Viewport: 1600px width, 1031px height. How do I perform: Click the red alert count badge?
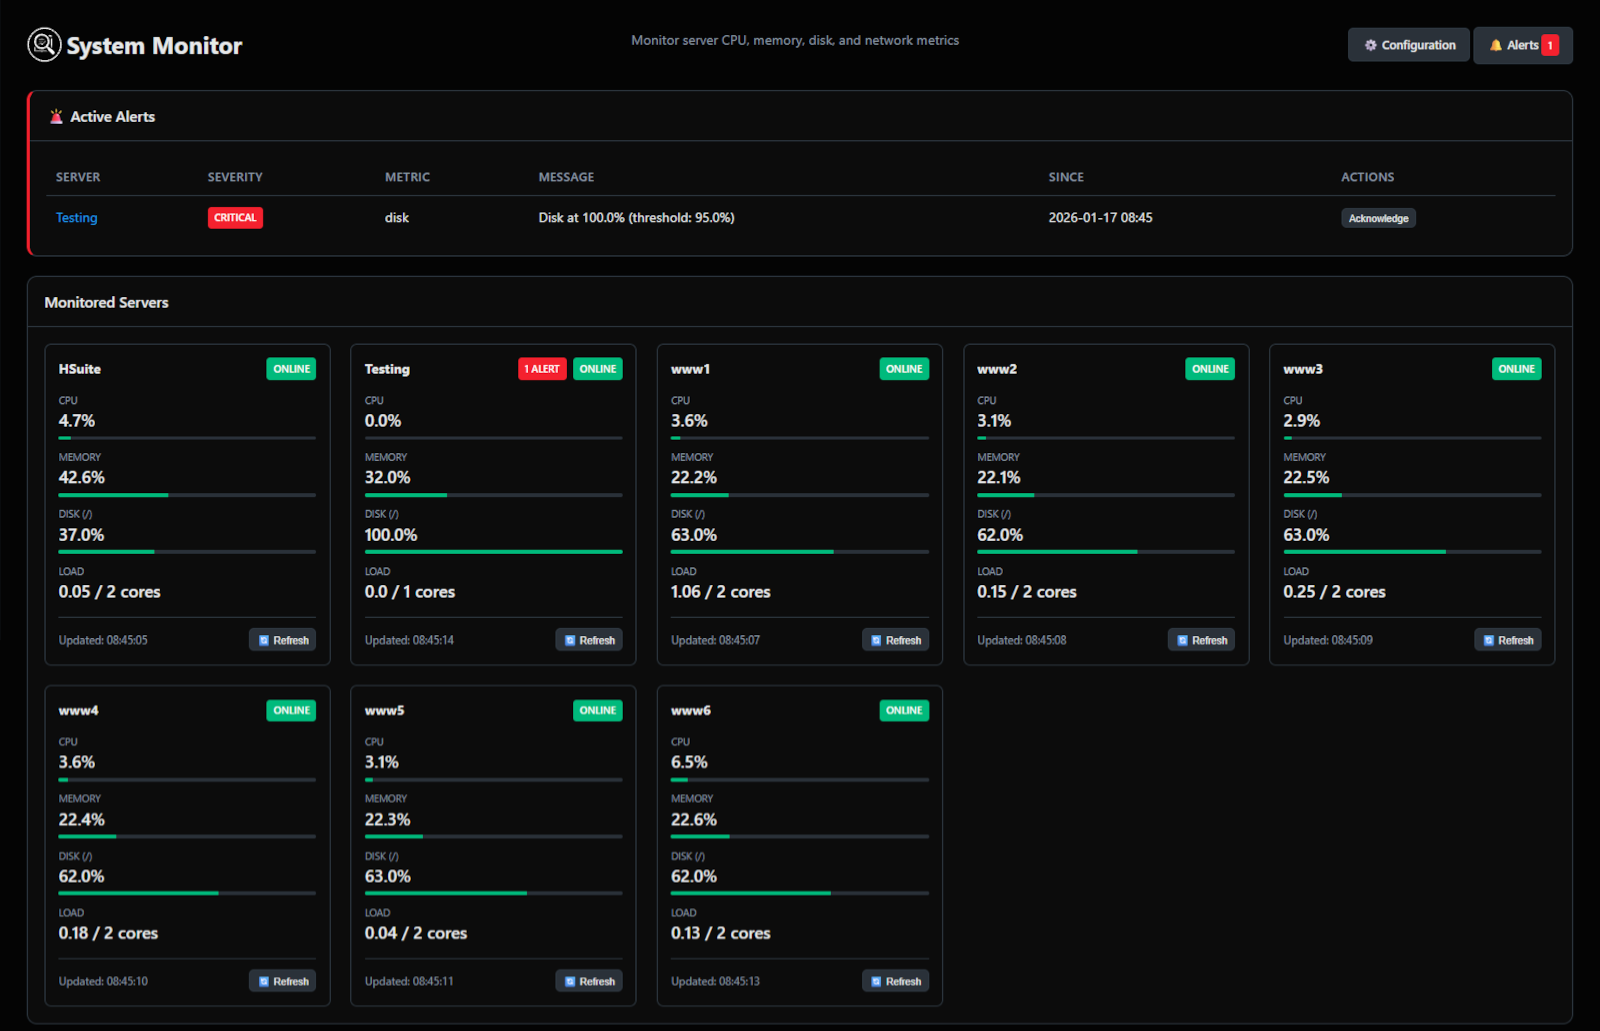pyautogui.click(x=1550, y=45)
